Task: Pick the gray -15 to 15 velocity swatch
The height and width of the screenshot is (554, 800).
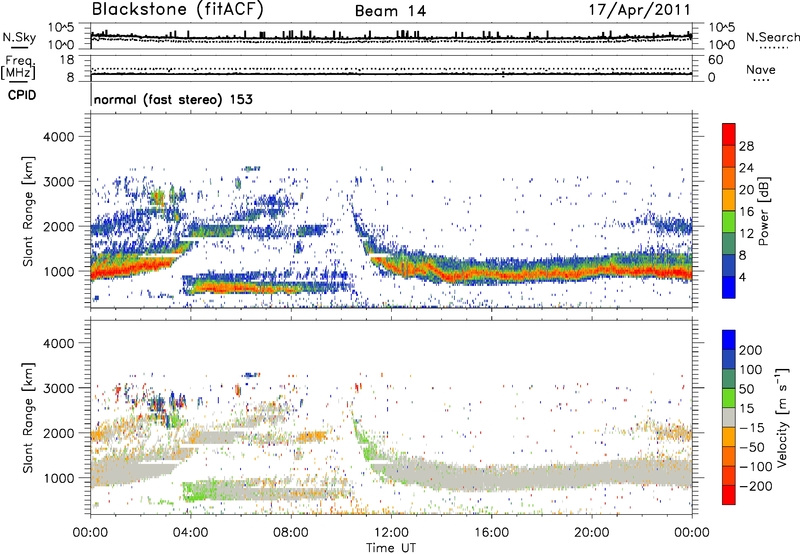Action: click(x=729, y=417)
